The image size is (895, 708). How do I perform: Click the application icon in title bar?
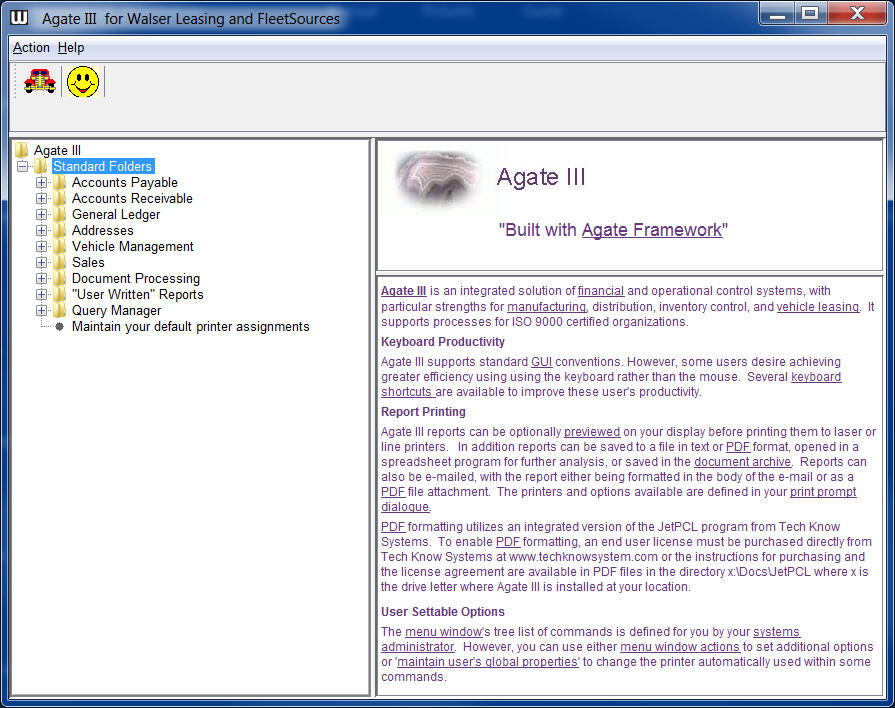19,18
